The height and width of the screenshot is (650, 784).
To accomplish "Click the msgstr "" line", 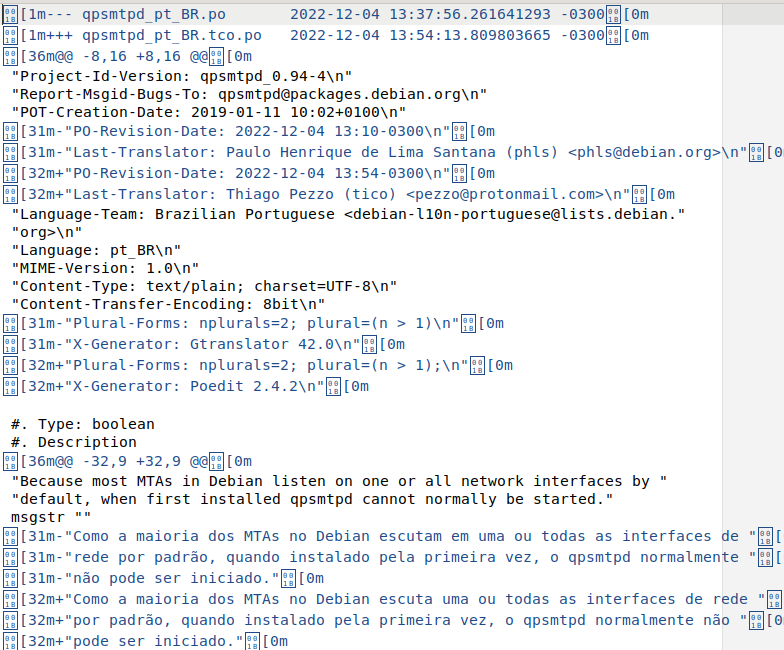I will pos(51,518).
